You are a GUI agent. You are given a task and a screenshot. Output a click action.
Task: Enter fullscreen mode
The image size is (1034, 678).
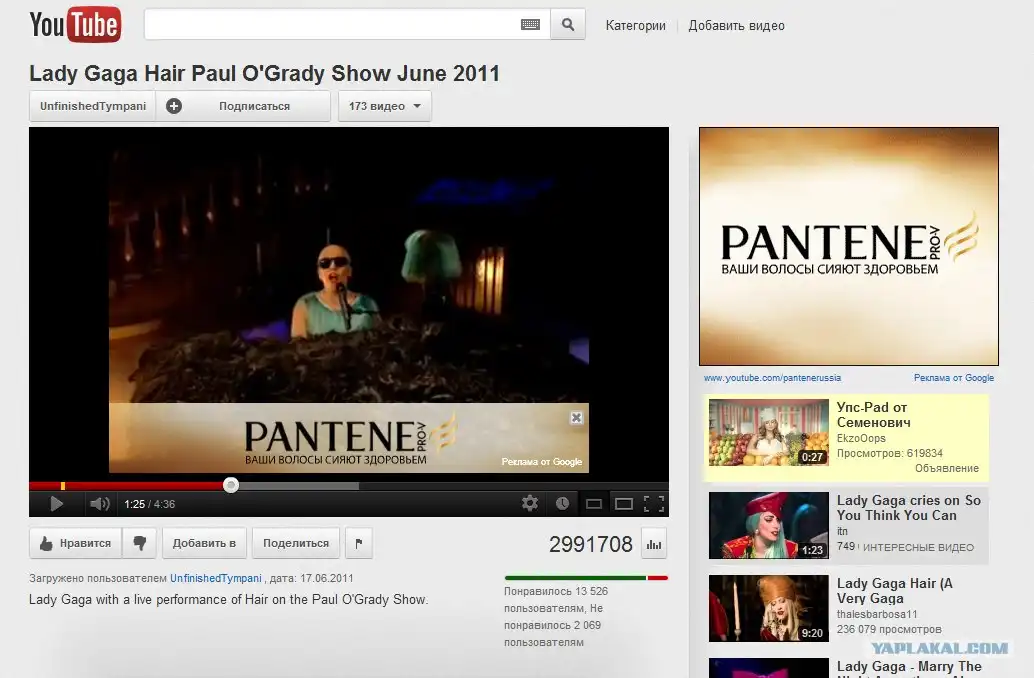[x=654, y=504]
